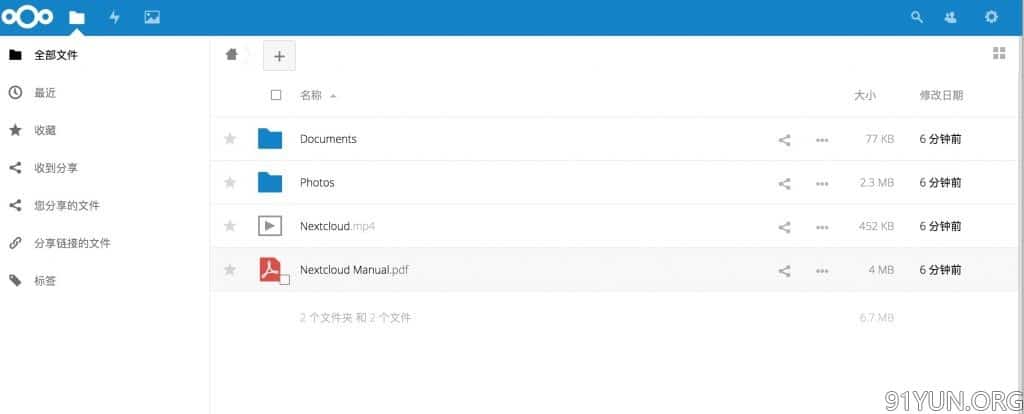Open the Activity lightning icon
Image resolution: width=1024 pixels, height=414 pixels.
coord(114,18)
